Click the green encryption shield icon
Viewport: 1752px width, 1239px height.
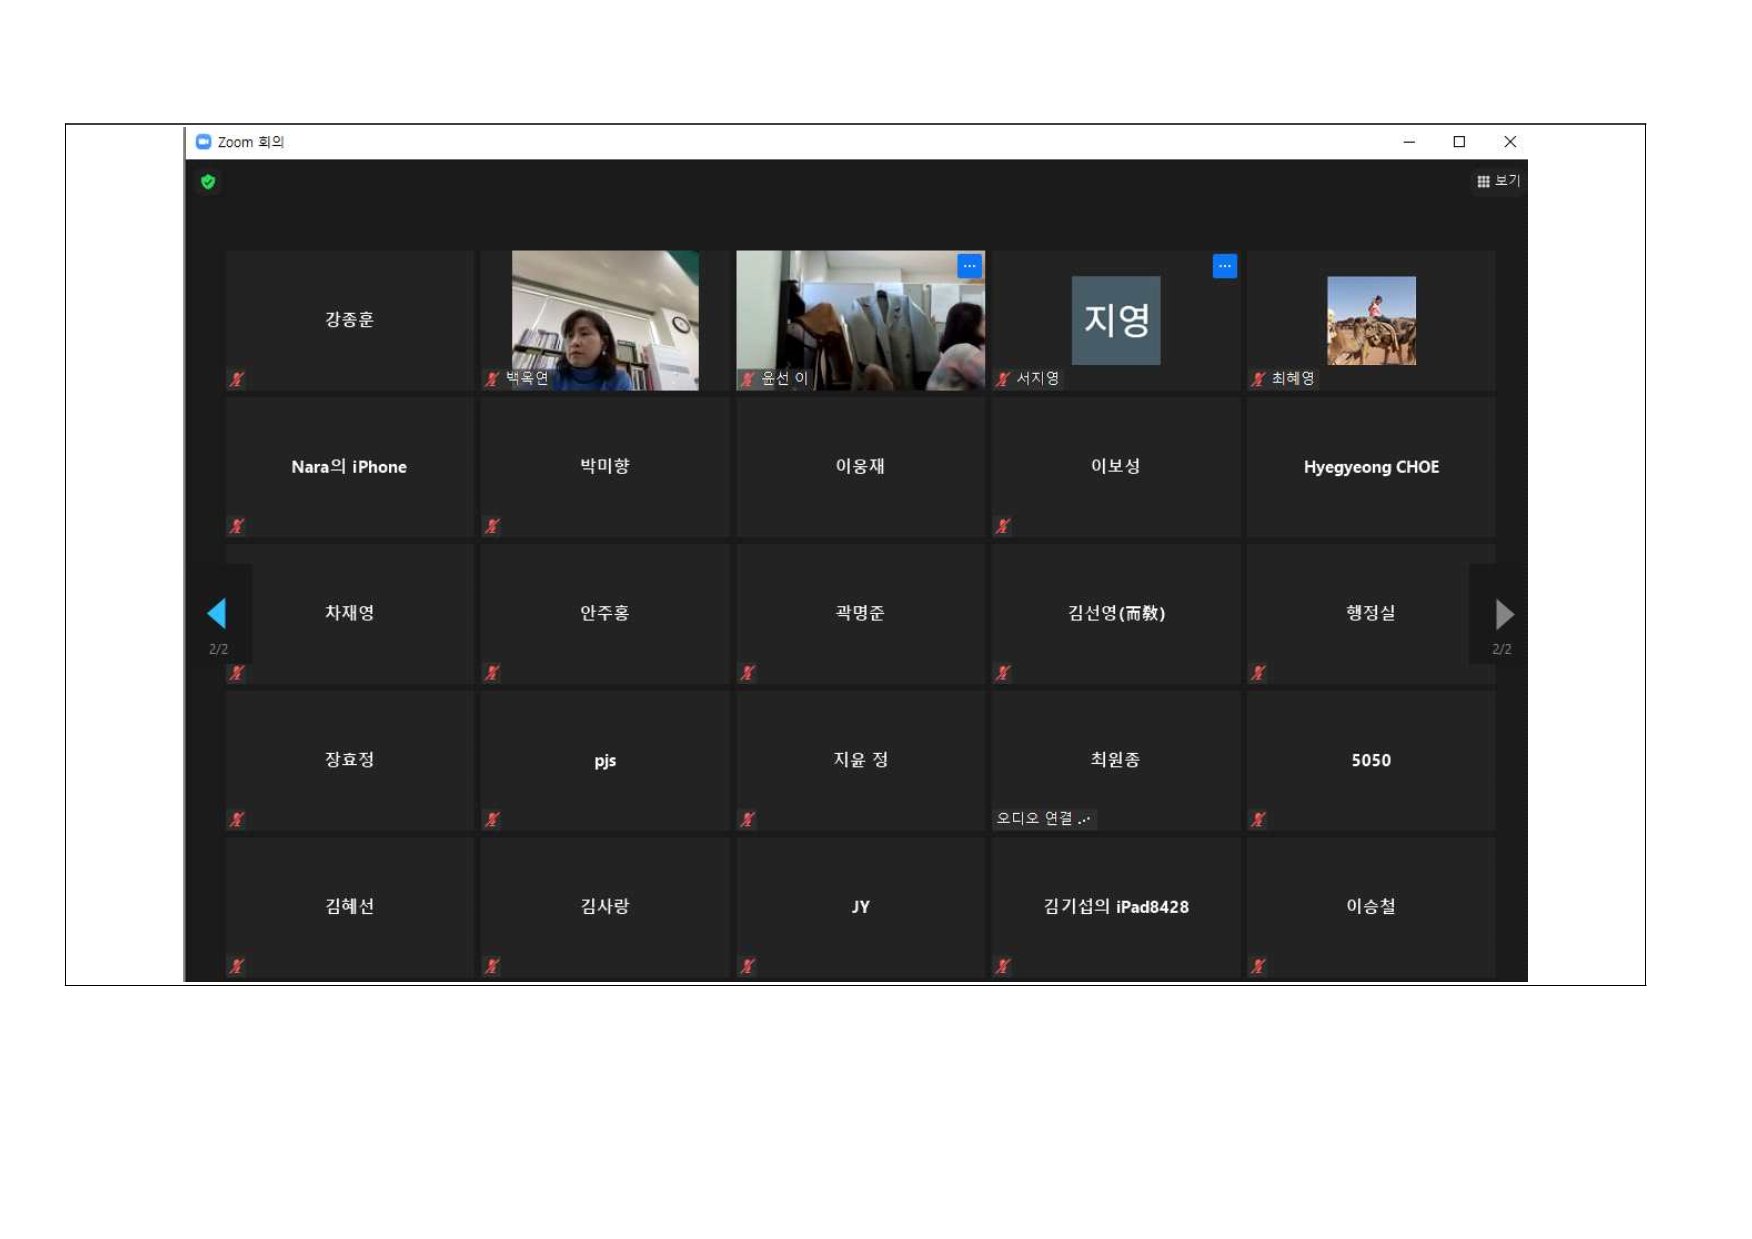[x=208, y=182]
